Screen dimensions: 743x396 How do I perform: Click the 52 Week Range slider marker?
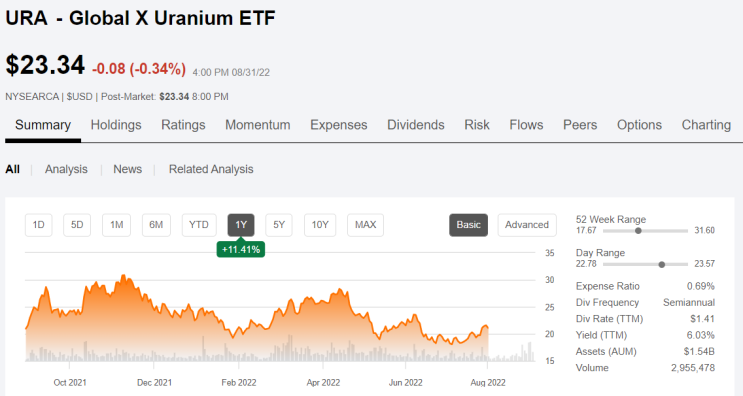click(x=638, y=231)
